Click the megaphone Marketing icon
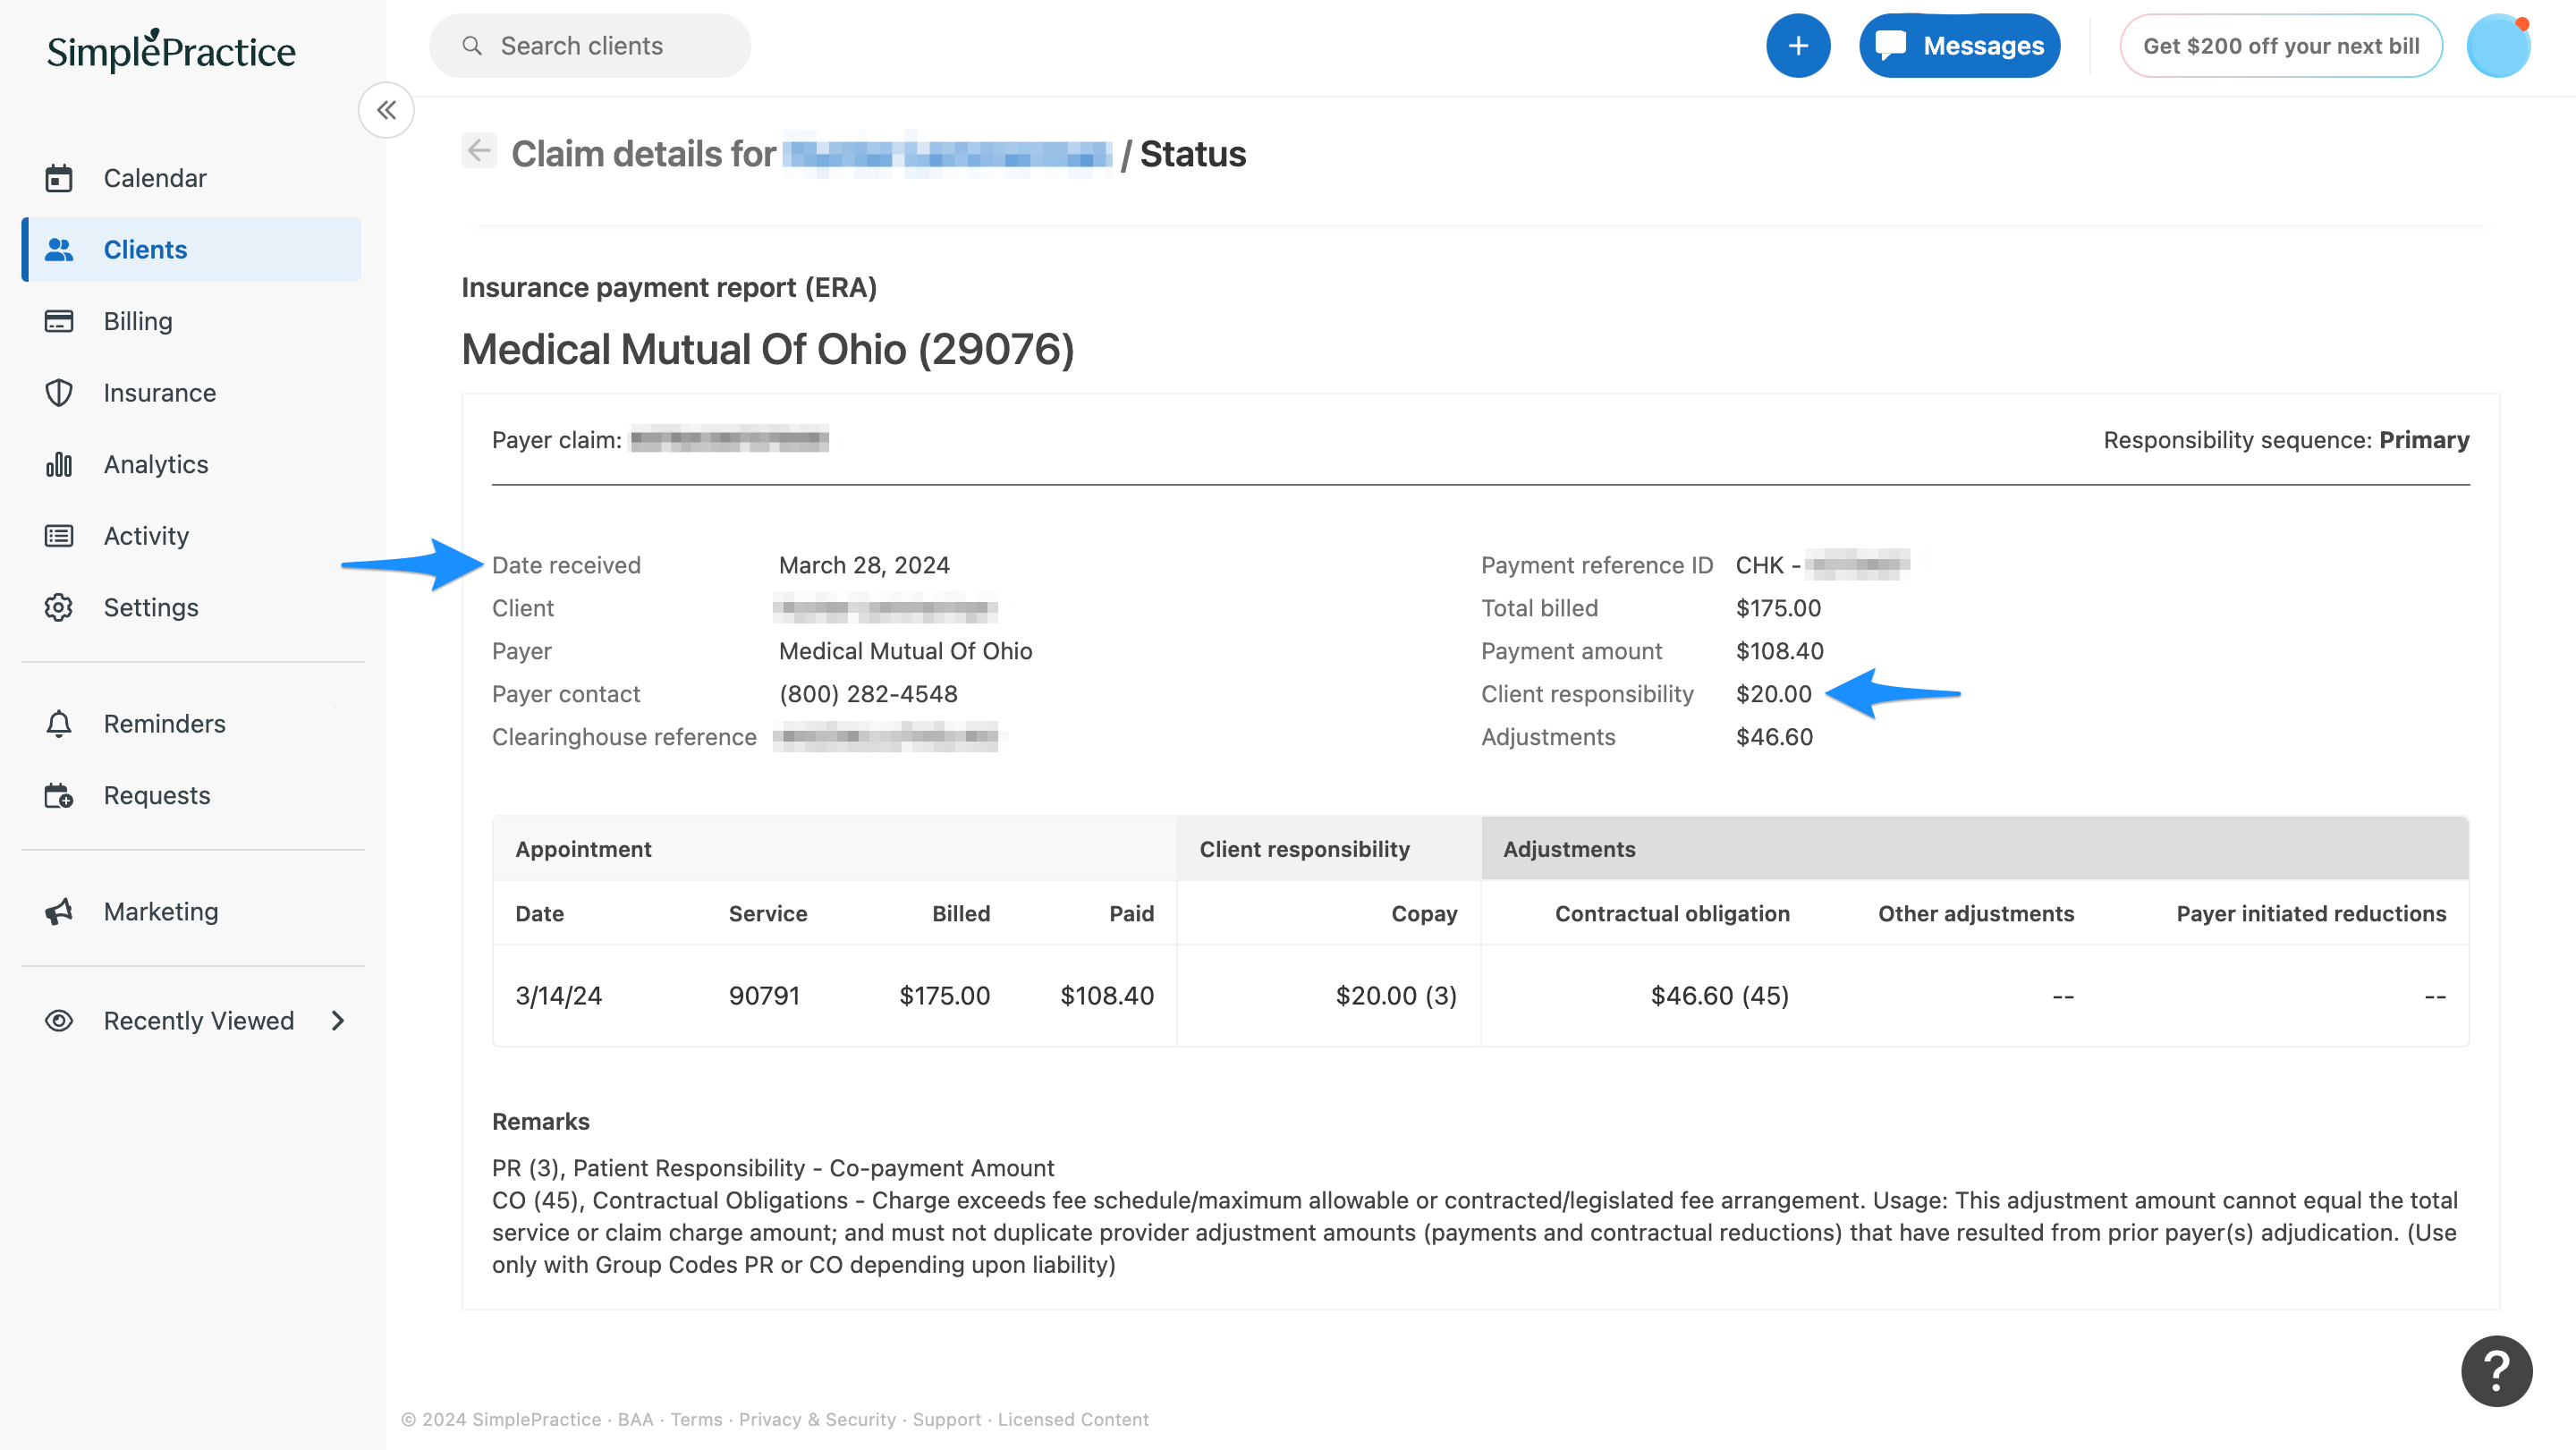 [59, 911]
